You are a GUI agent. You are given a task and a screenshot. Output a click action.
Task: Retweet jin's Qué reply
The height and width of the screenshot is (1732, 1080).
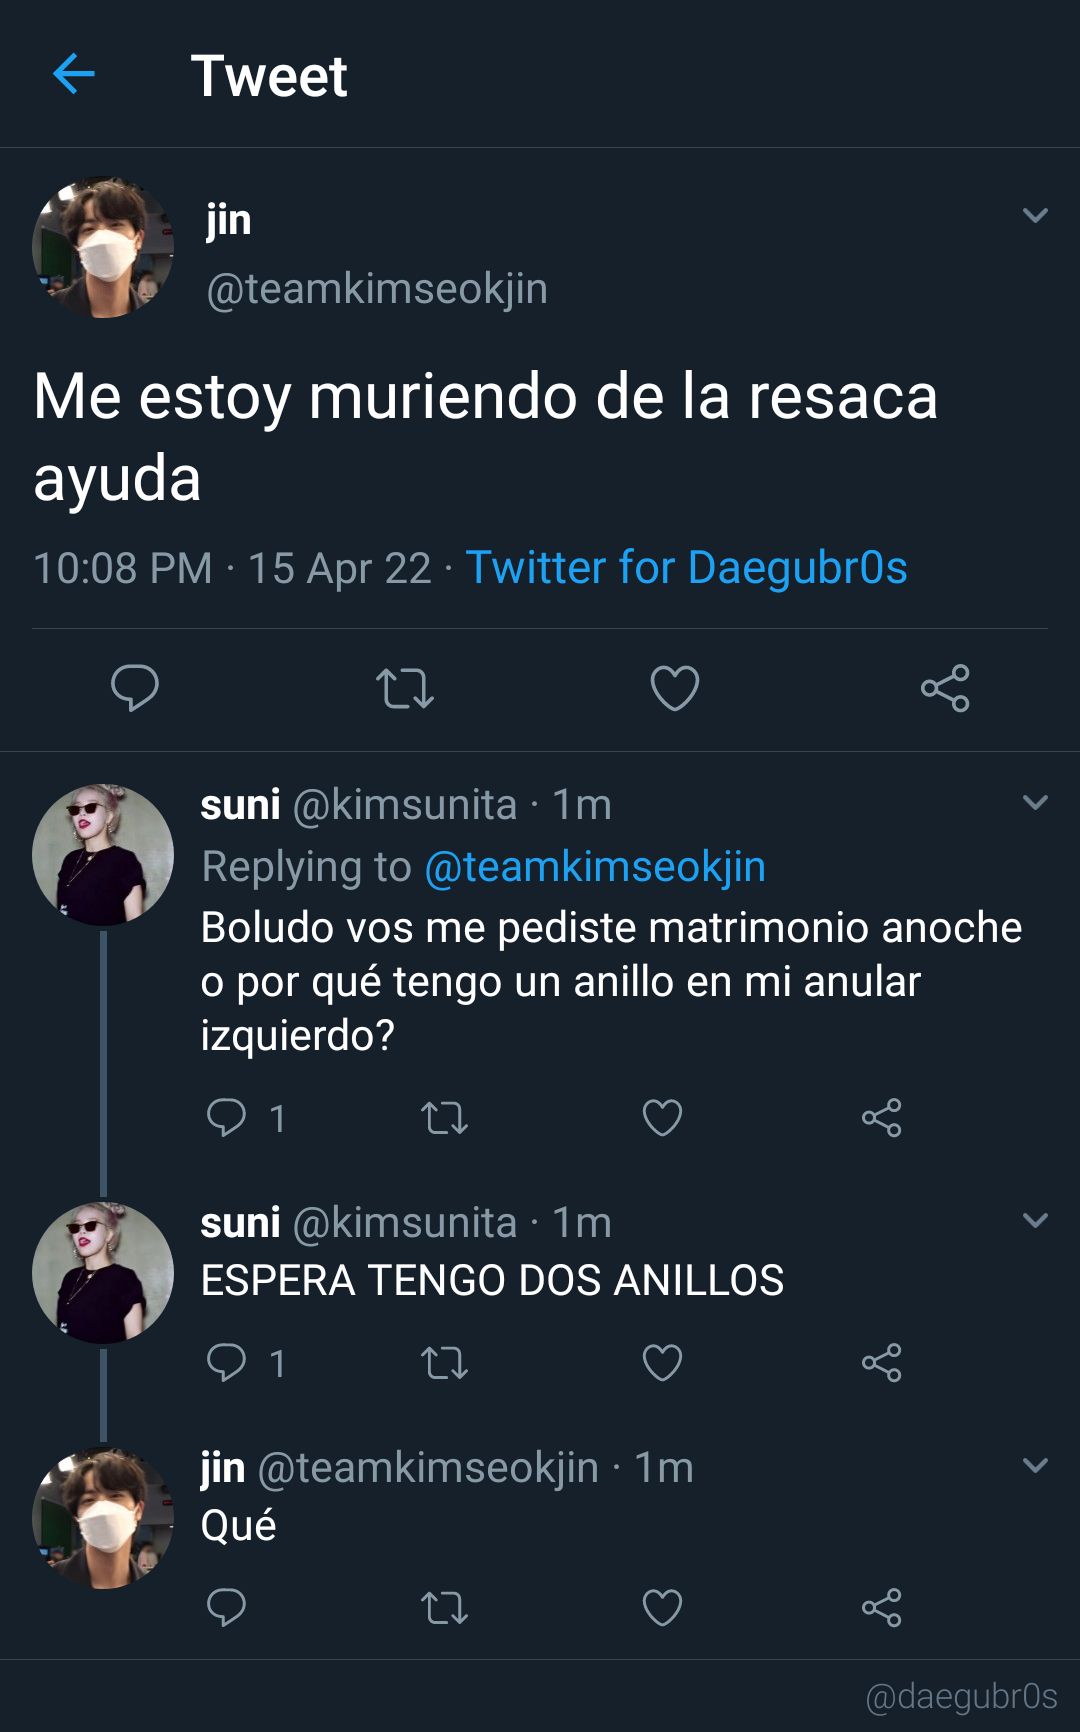(445, 1608)
